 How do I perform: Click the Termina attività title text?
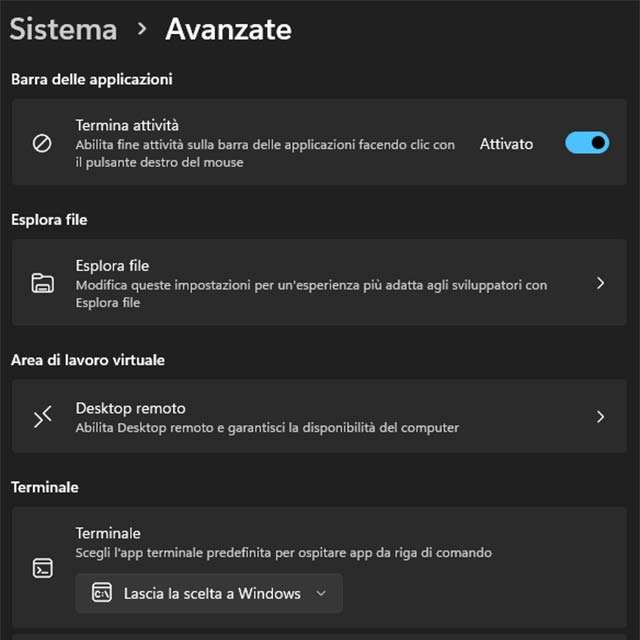click(x=127, y=125)
